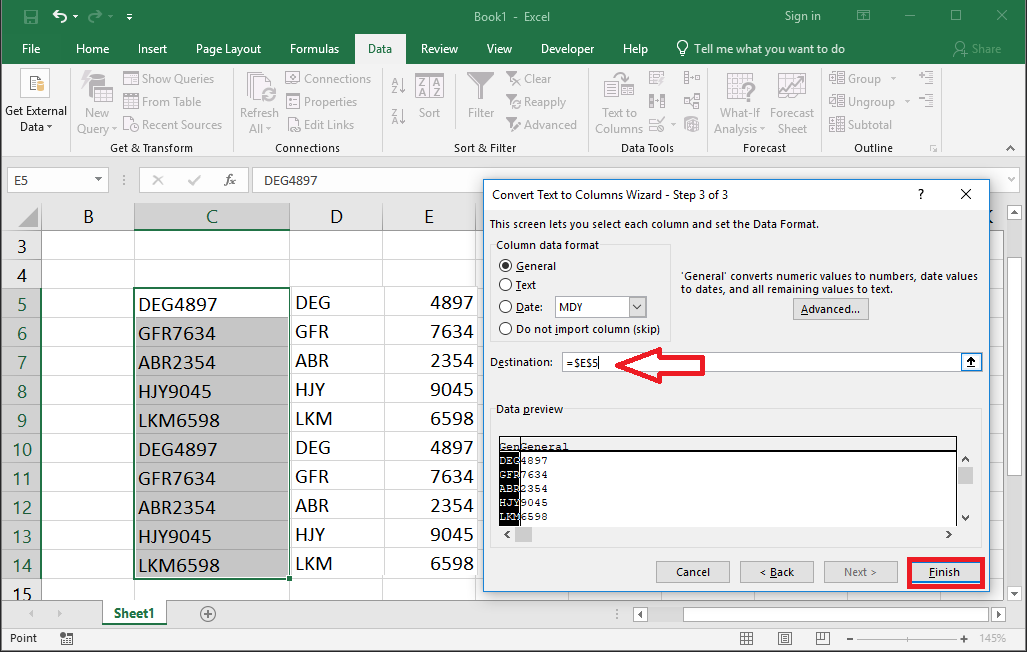The image size is (1028, 652).
Task: Open the Forecast Sheet tool
Action: pyautogui.click(x=792, y=103)
